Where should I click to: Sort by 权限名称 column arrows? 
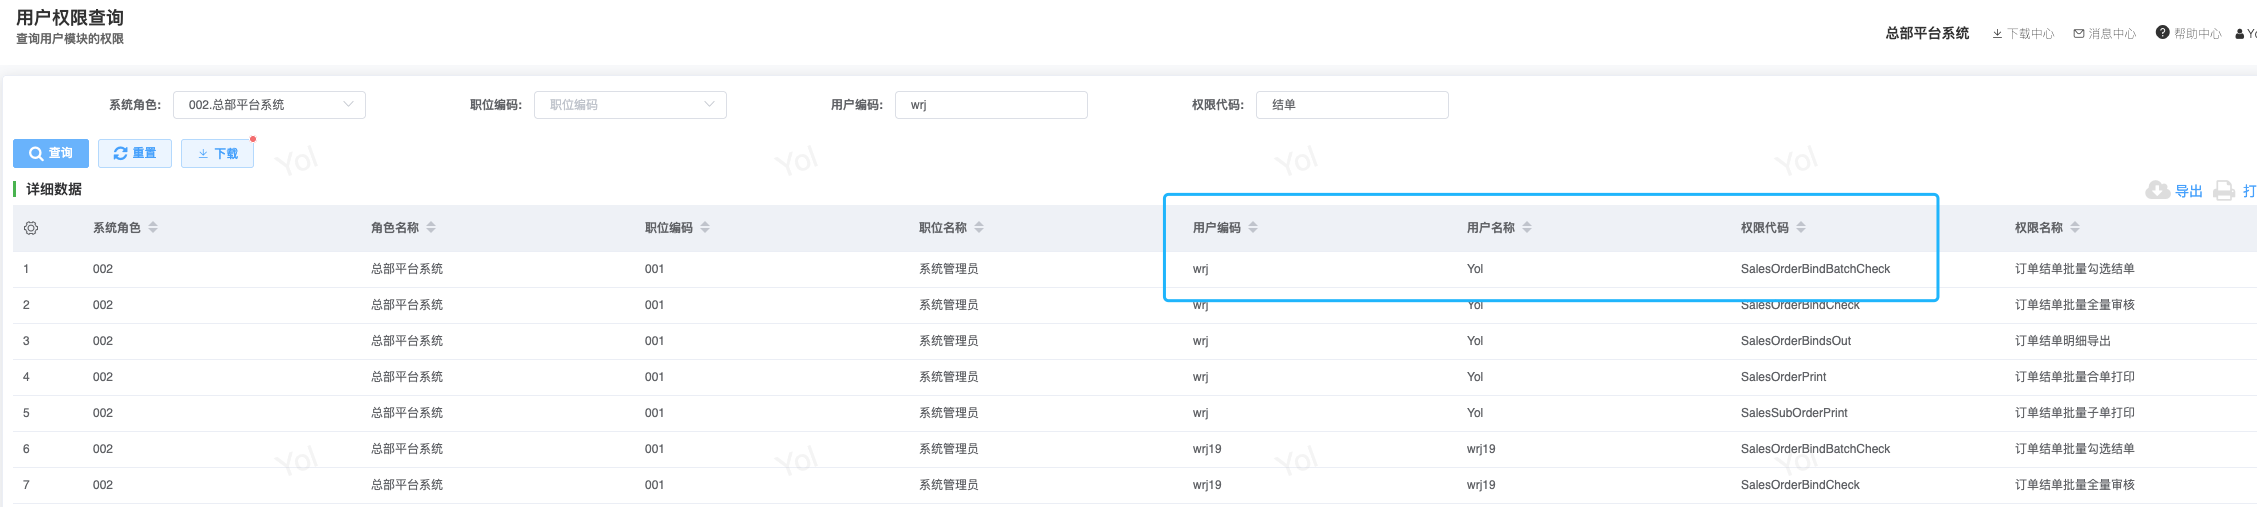[x=2075, y=228]
